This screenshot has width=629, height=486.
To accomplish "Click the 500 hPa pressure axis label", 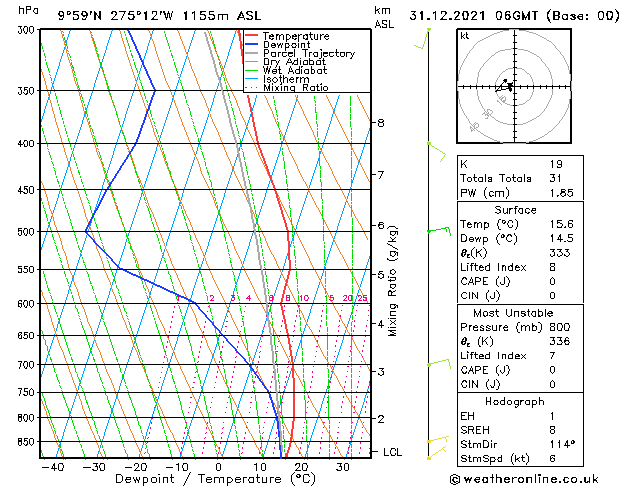I will [x=28, y=232].
